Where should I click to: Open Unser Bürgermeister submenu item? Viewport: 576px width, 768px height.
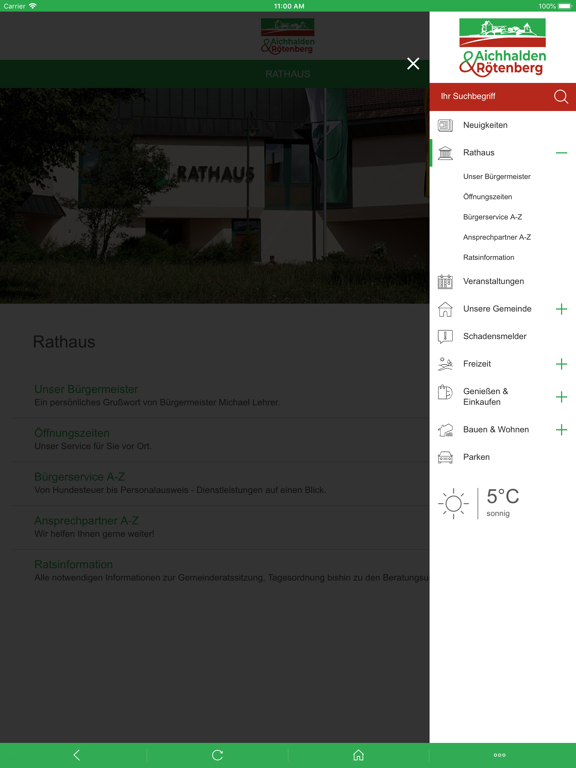click(x=497, y=176)
